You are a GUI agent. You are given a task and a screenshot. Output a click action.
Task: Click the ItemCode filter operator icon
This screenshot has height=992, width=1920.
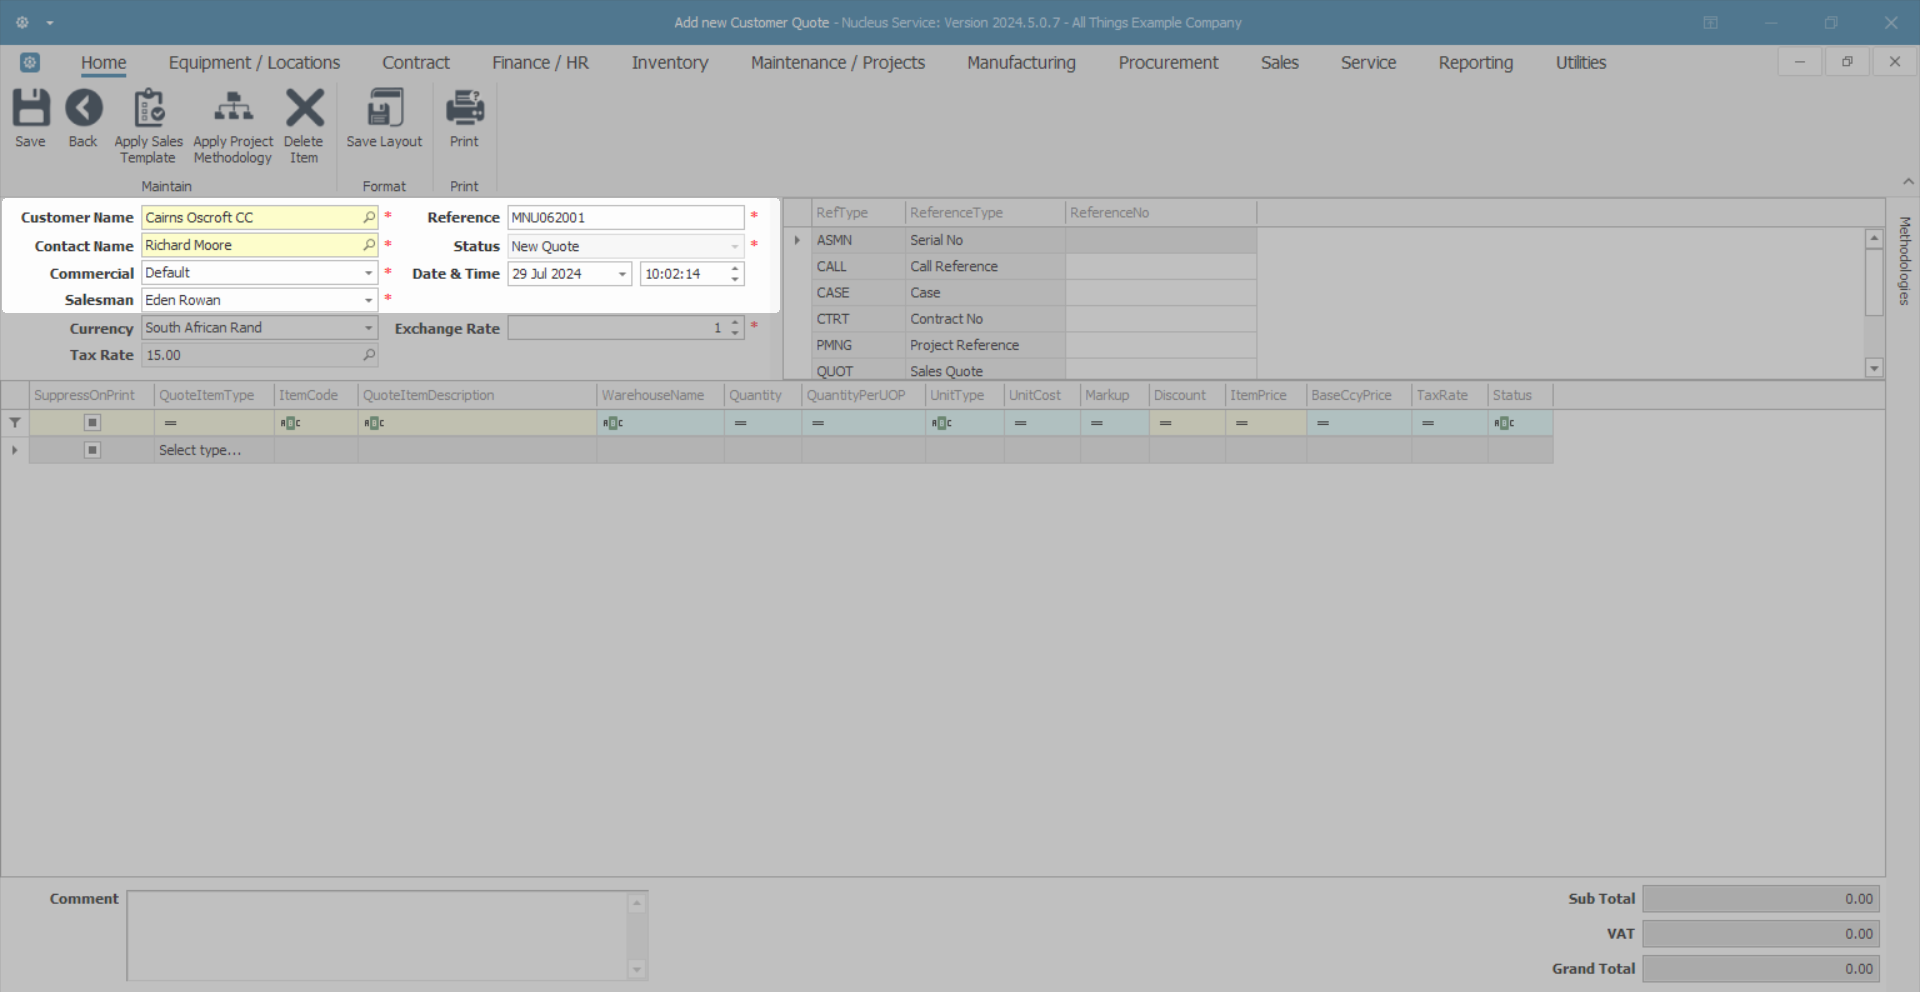(290, 423)
